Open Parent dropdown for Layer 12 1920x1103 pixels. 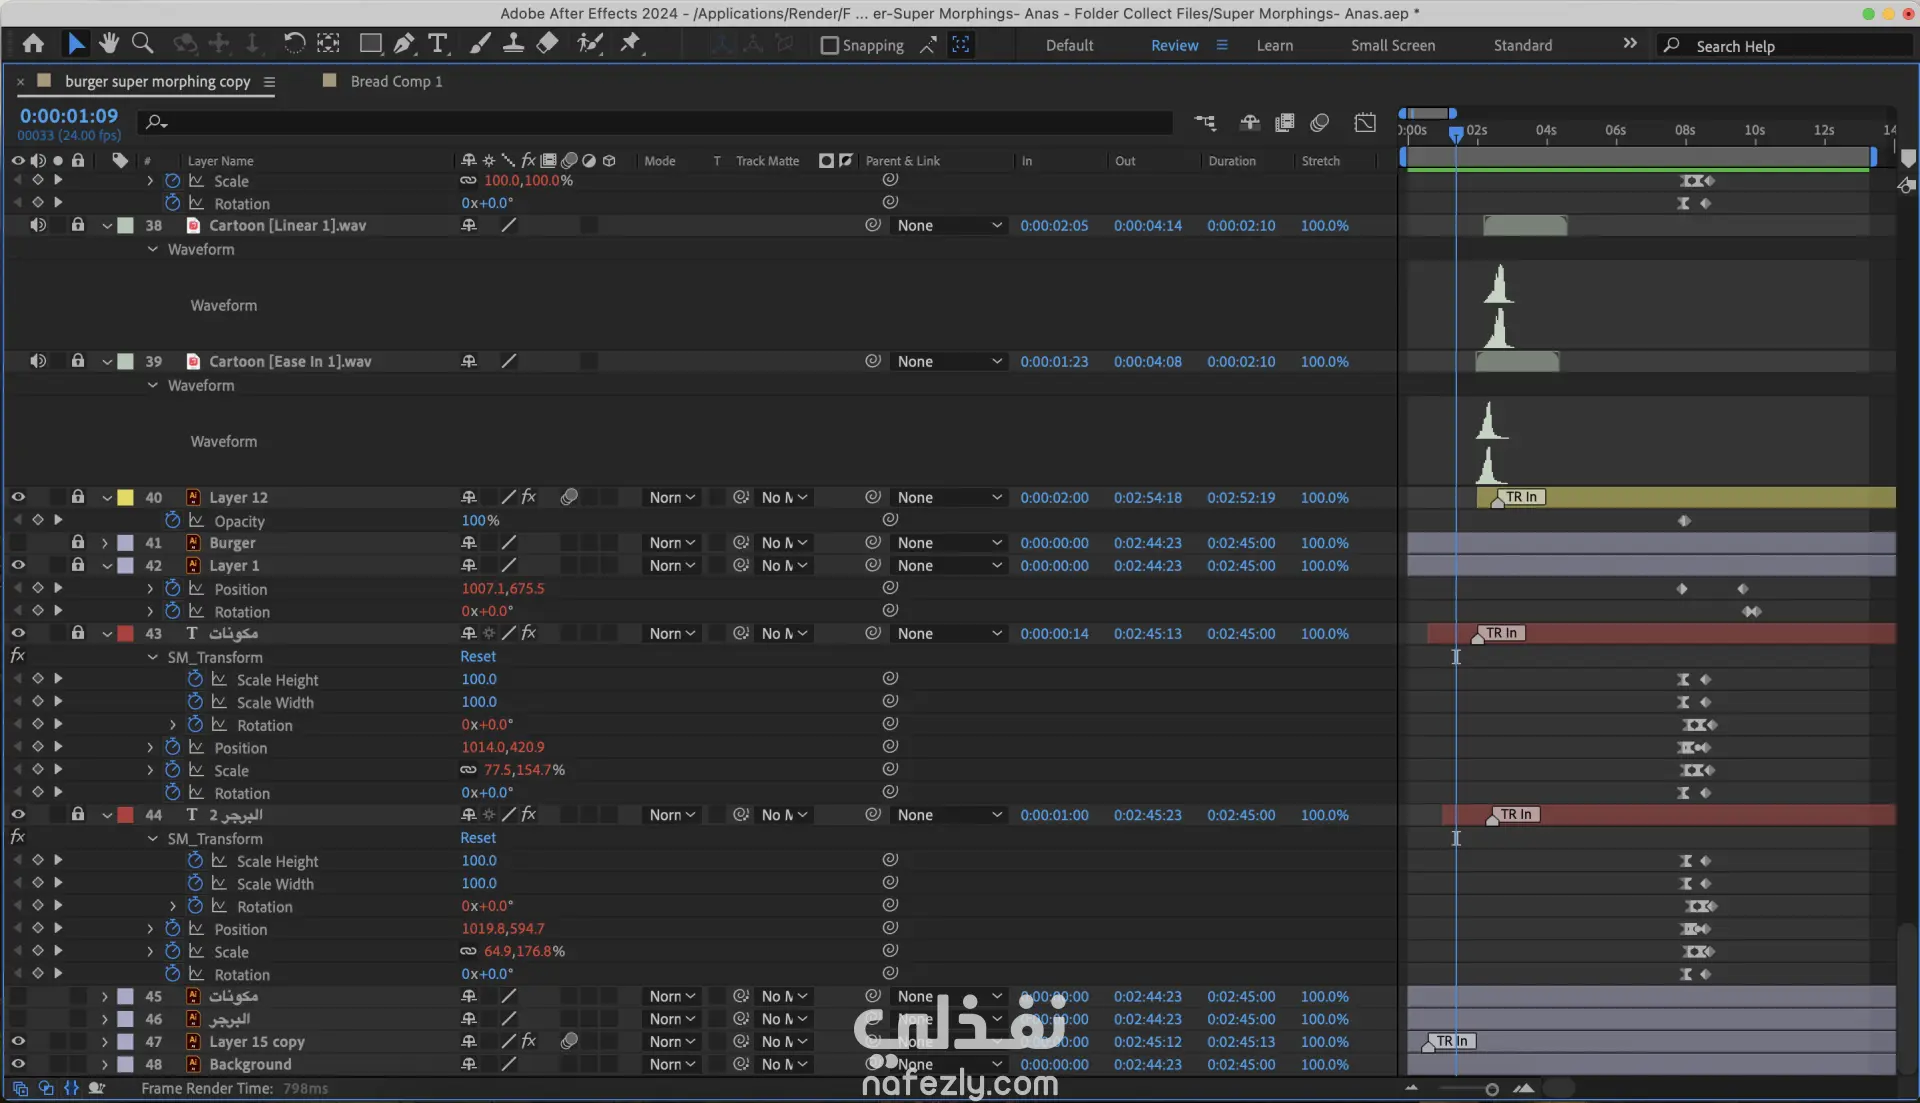[x=948, y=497]
